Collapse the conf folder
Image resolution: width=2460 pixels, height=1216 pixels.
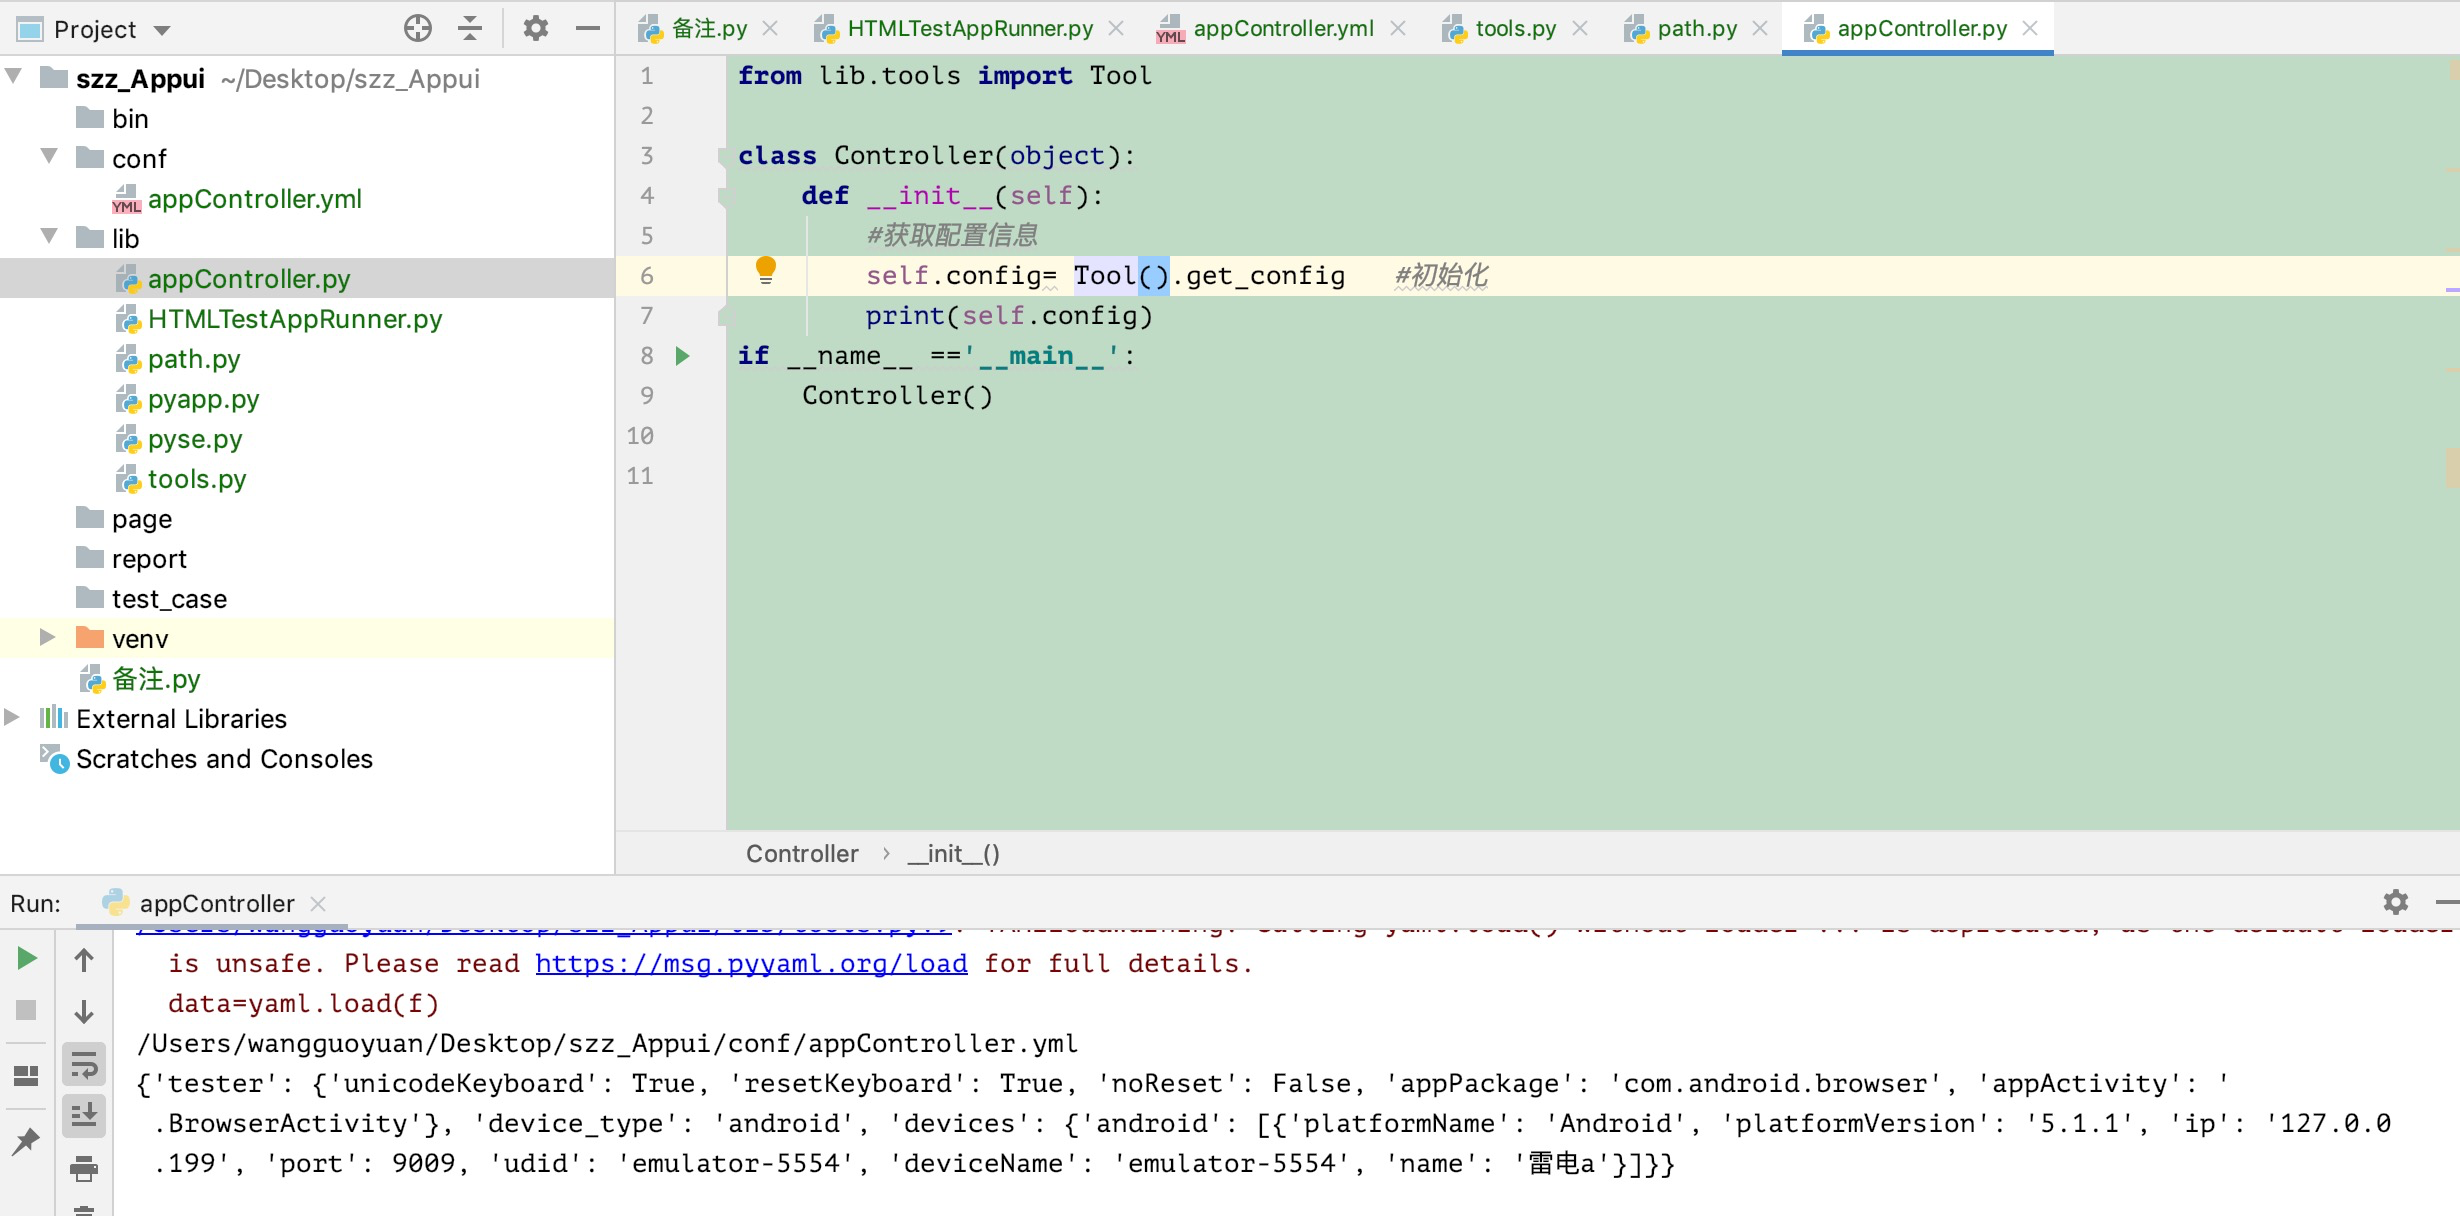[x=48, y=157]
